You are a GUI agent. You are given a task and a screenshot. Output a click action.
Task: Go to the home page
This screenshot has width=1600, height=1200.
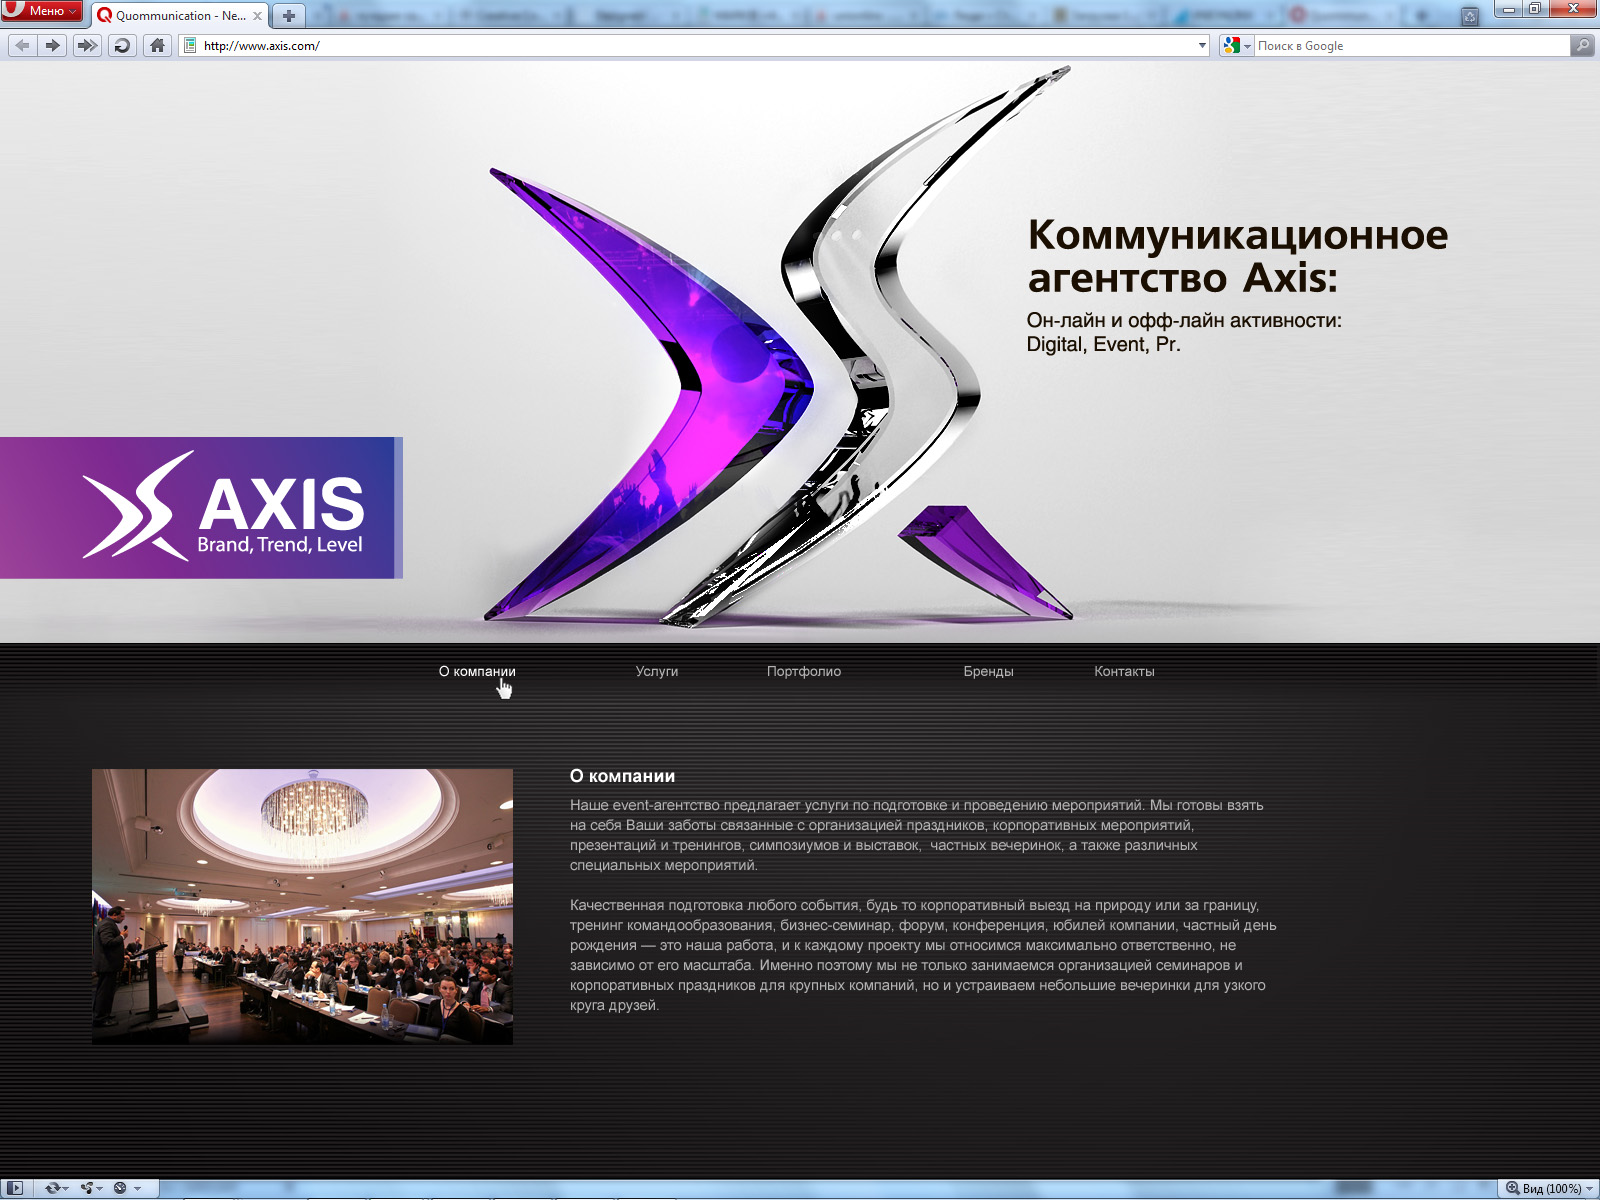point(157,45)
